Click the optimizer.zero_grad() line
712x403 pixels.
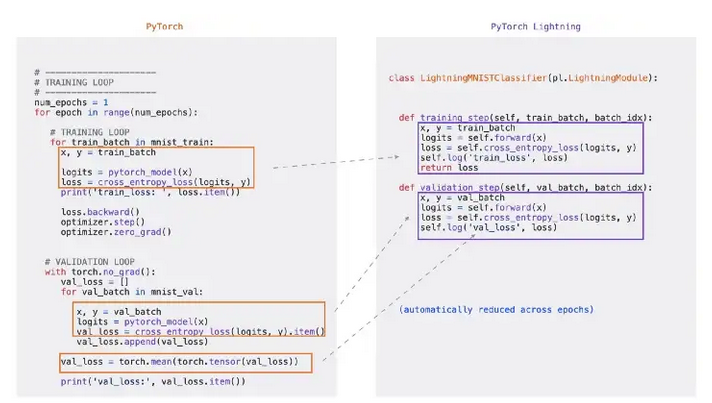pyautogui.click(x=116, y=232)
